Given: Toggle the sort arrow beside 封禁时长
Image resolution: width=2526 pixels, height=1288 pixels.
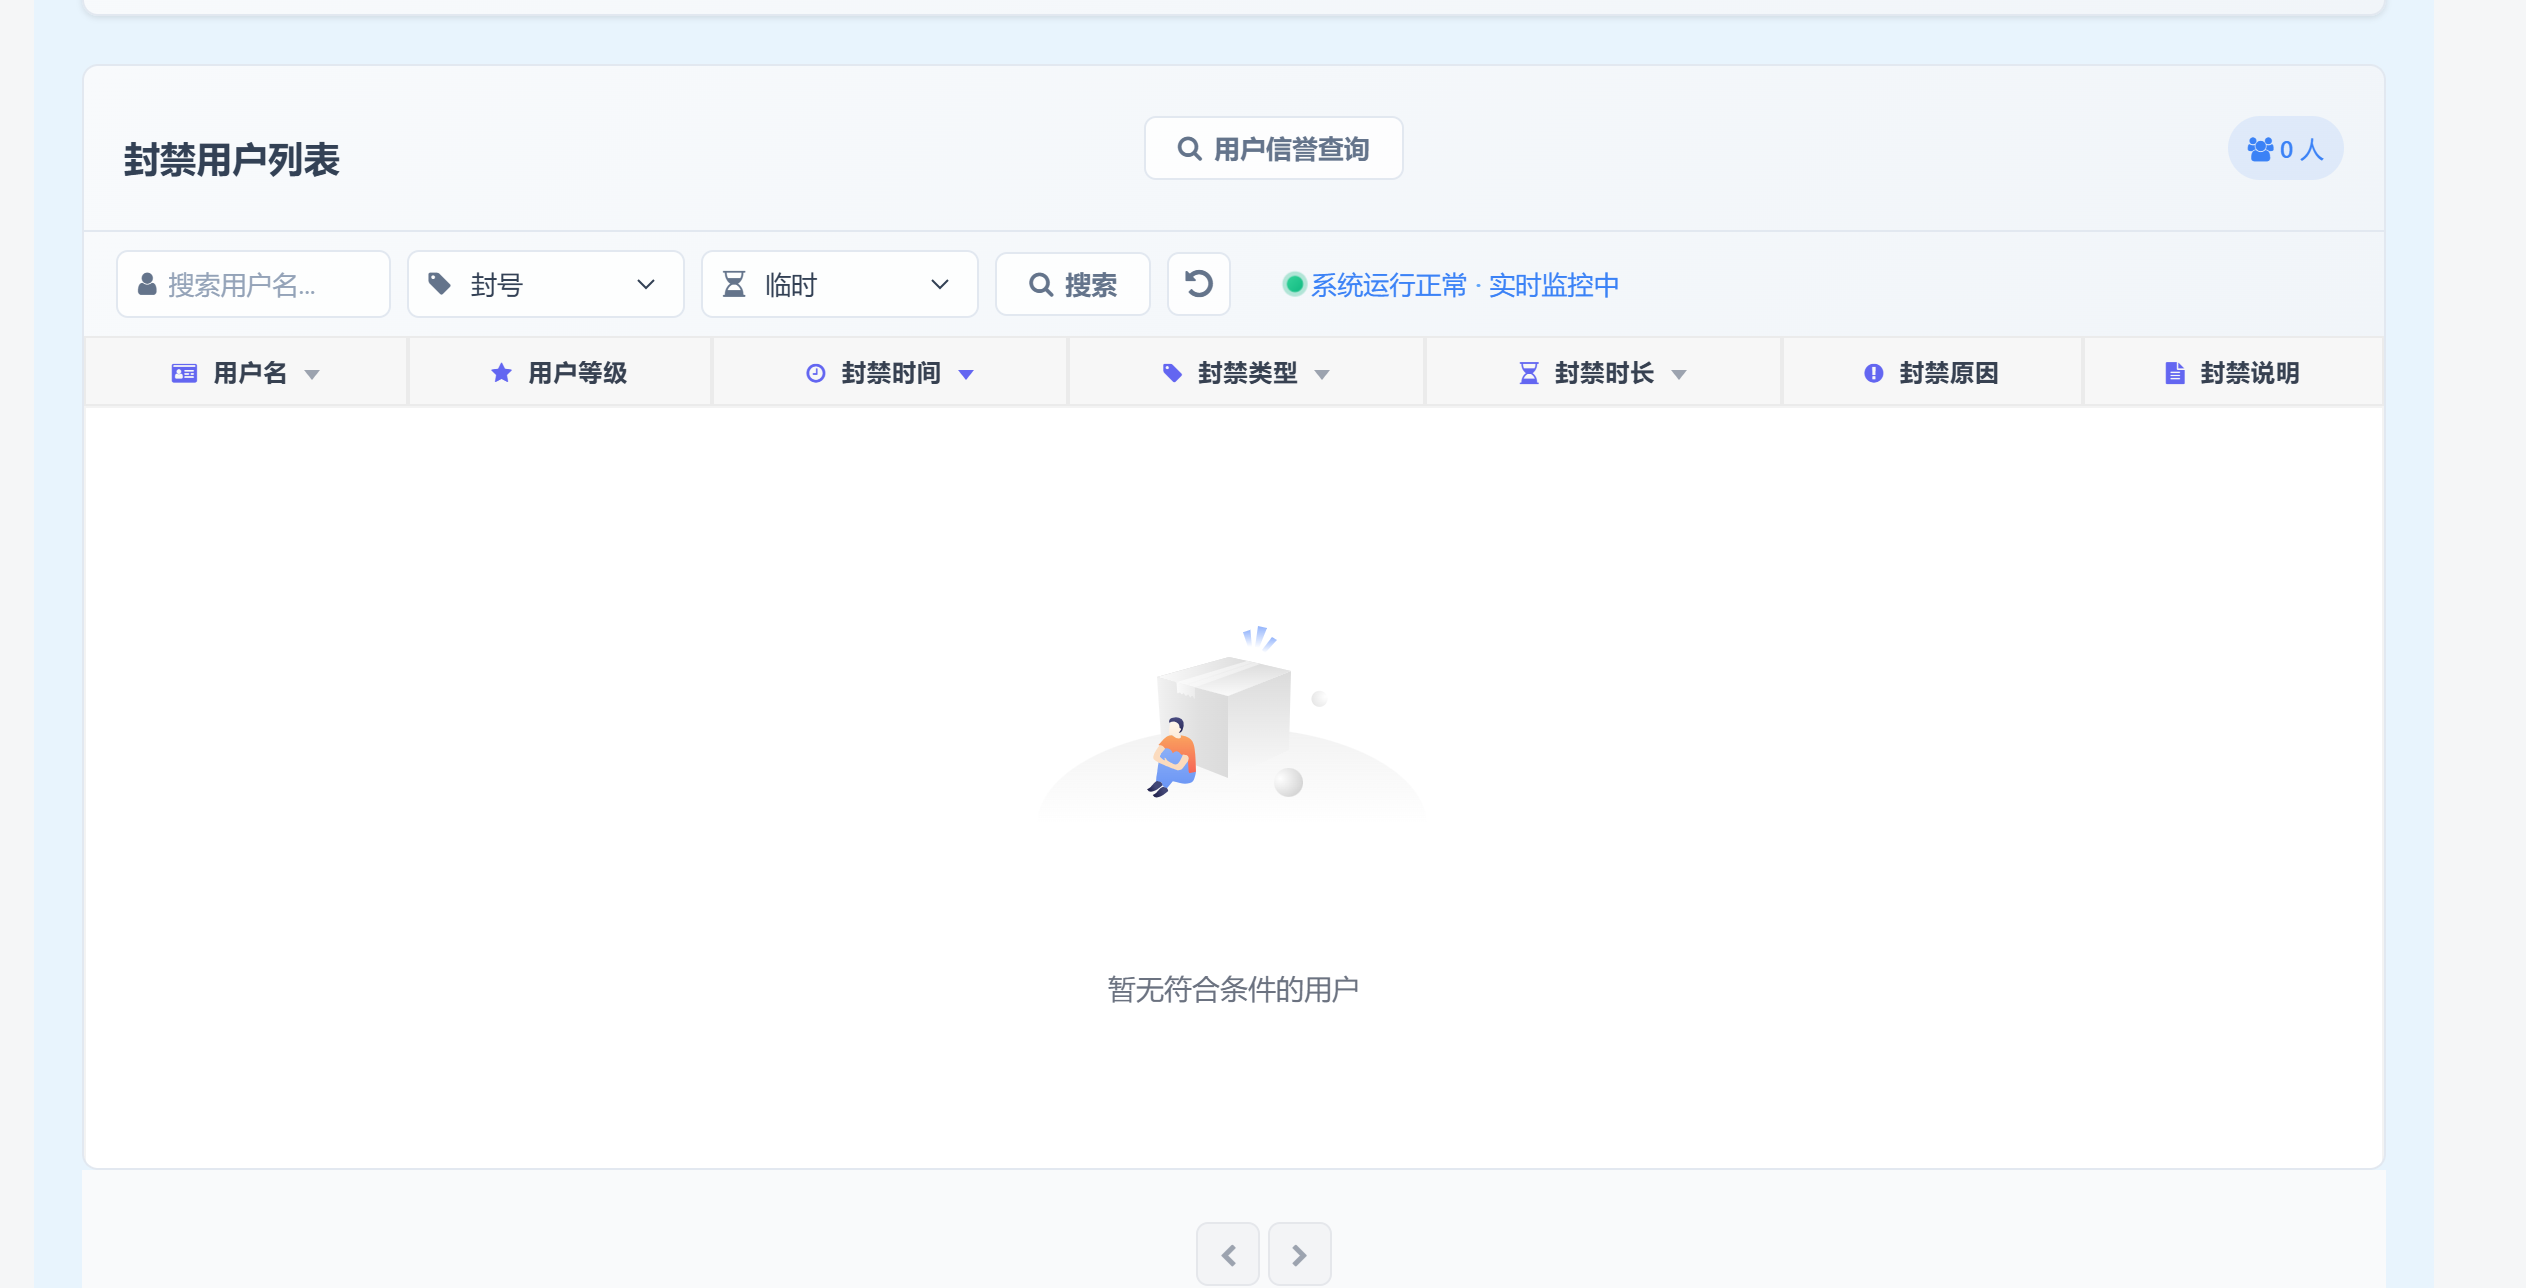Looking at the screenshot, I should [1679, 375].
